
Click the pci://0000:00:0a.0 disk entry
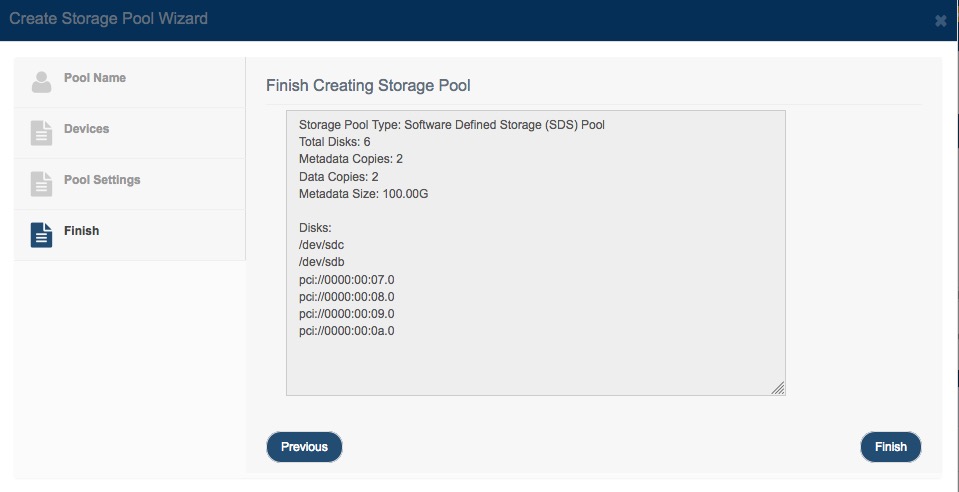(x=347, y=331)
